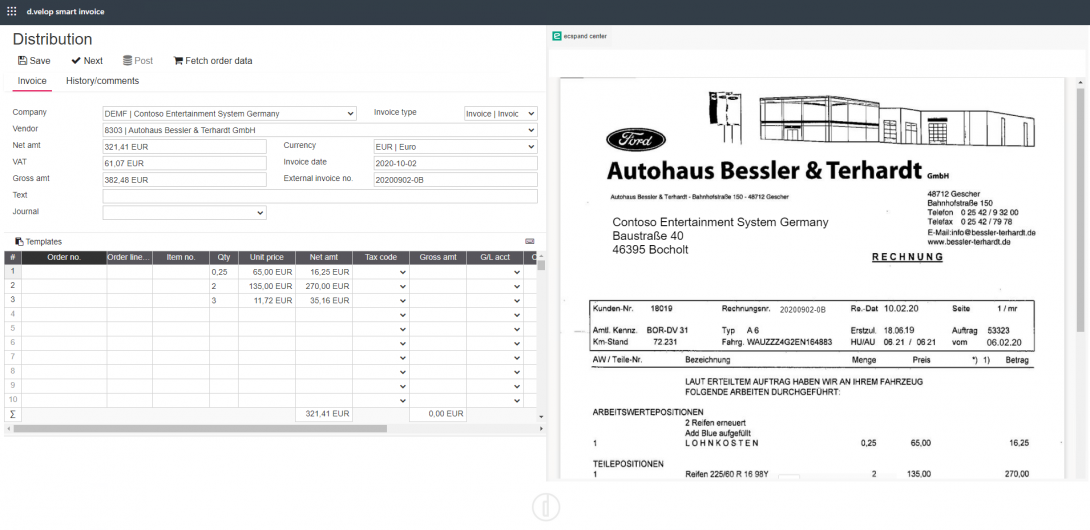Select the 16,25 EUR net amount cell
This screenshot has width=1090, height=530.
tap(324, 273)
